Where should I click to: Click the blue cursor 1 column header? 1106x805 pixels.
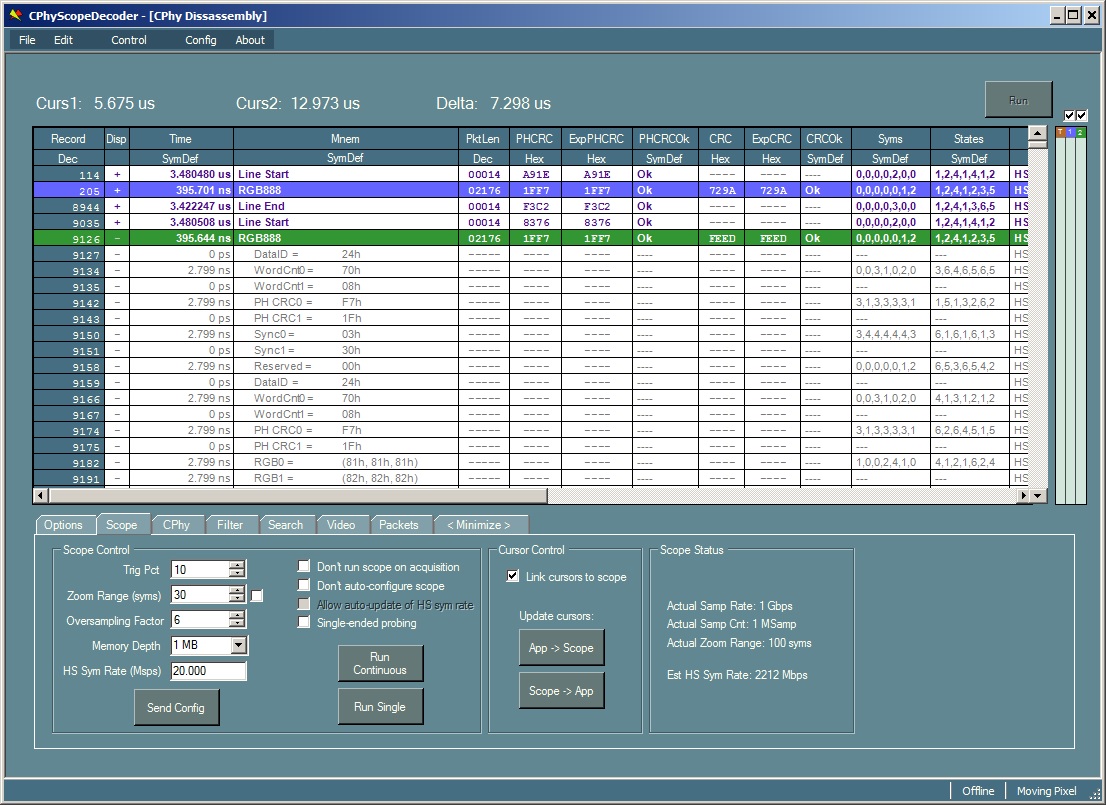pyautogui.click(x=1070, y=132)
